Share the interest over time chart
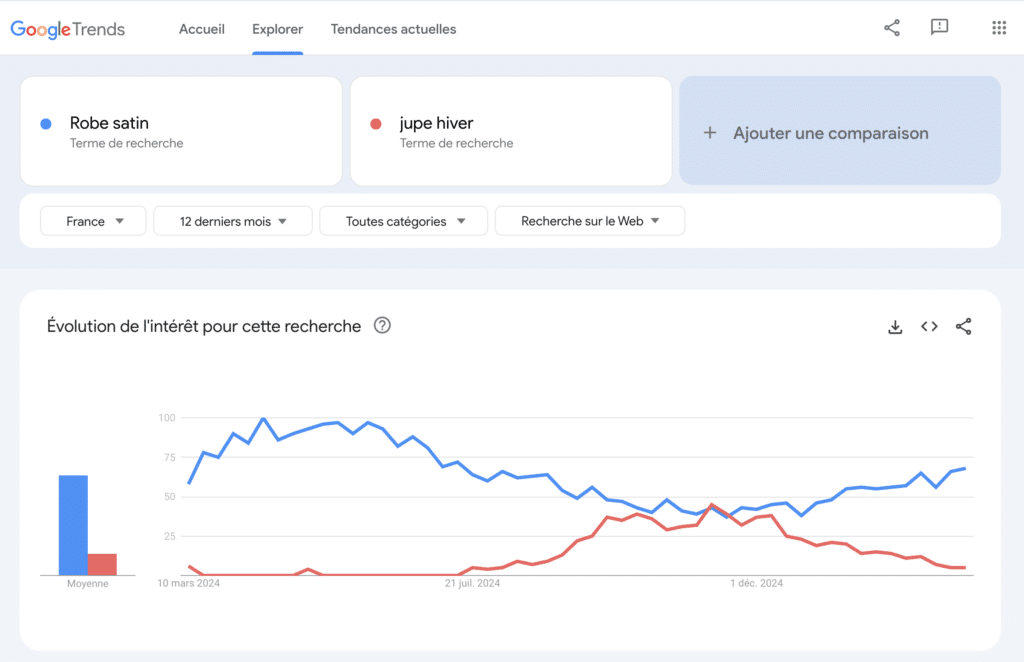 pyautogui.click(x=963, y=326)
